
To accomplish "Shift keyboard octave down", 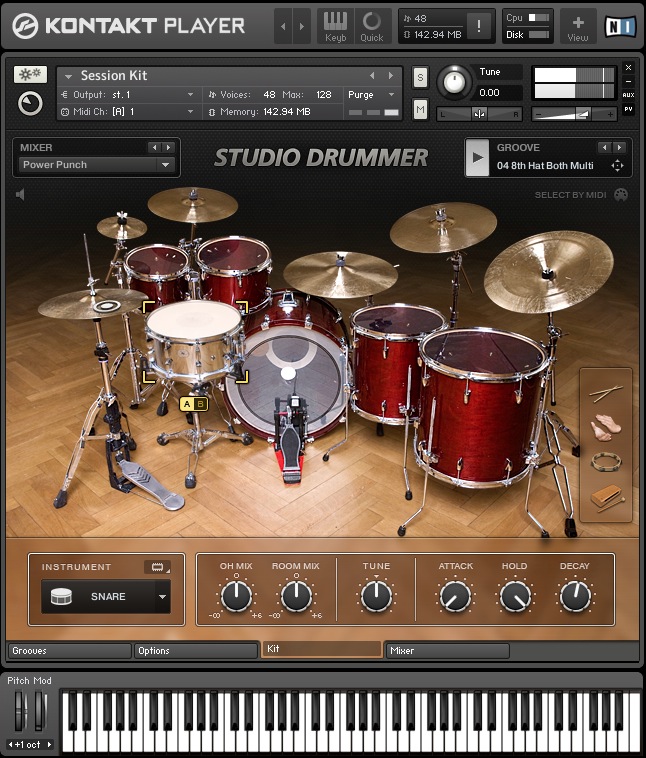I will click(11, 744).
